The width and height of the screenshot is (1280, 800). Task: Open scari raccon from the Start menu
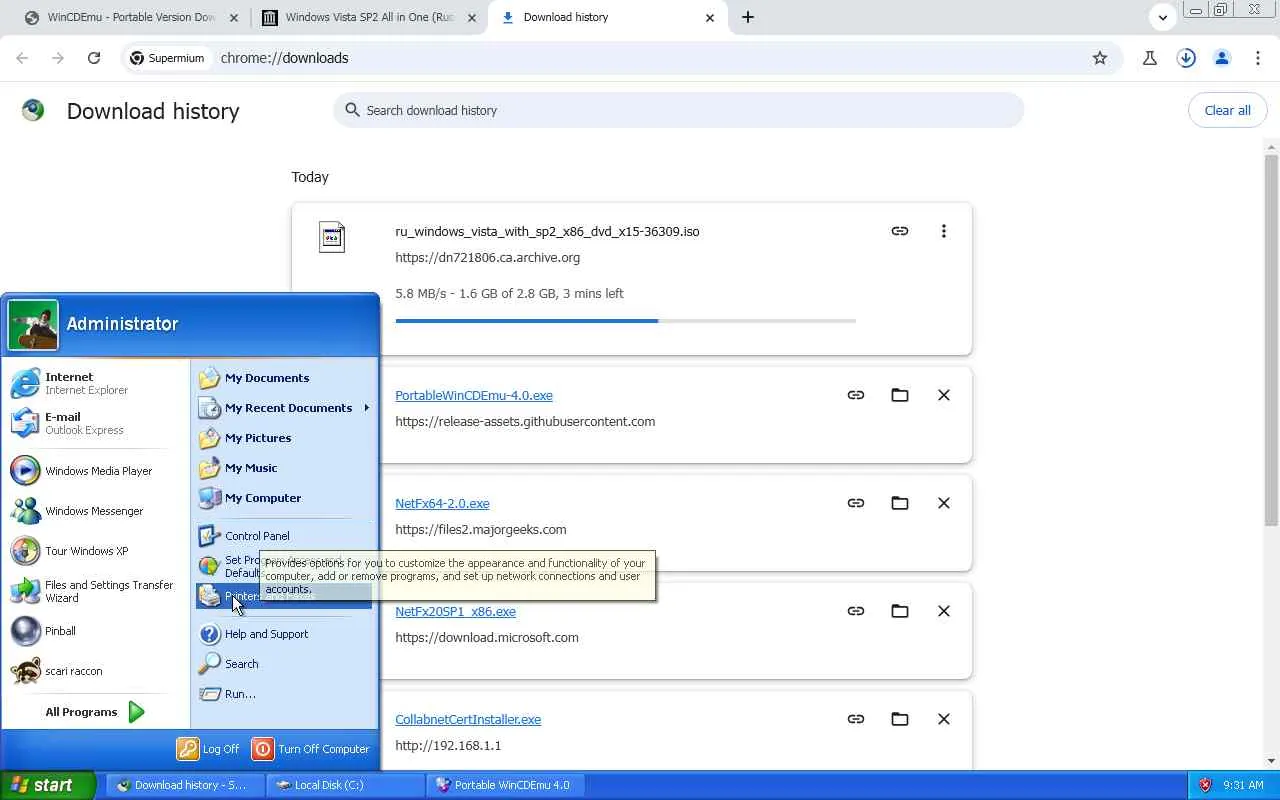(96, 671)
